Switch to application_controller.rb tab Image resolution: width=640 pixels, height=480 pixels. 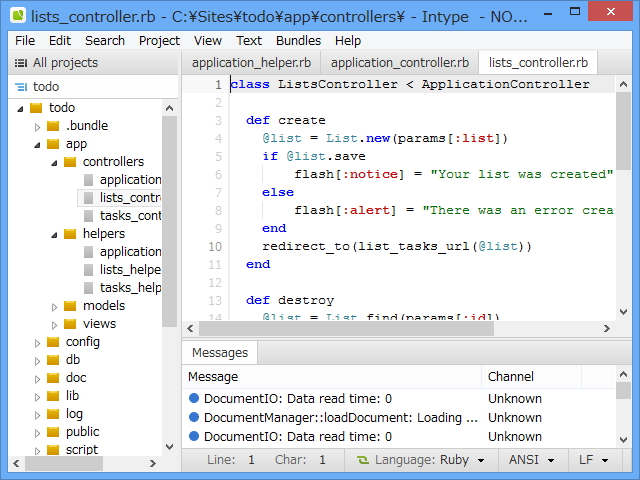point(400,63)
